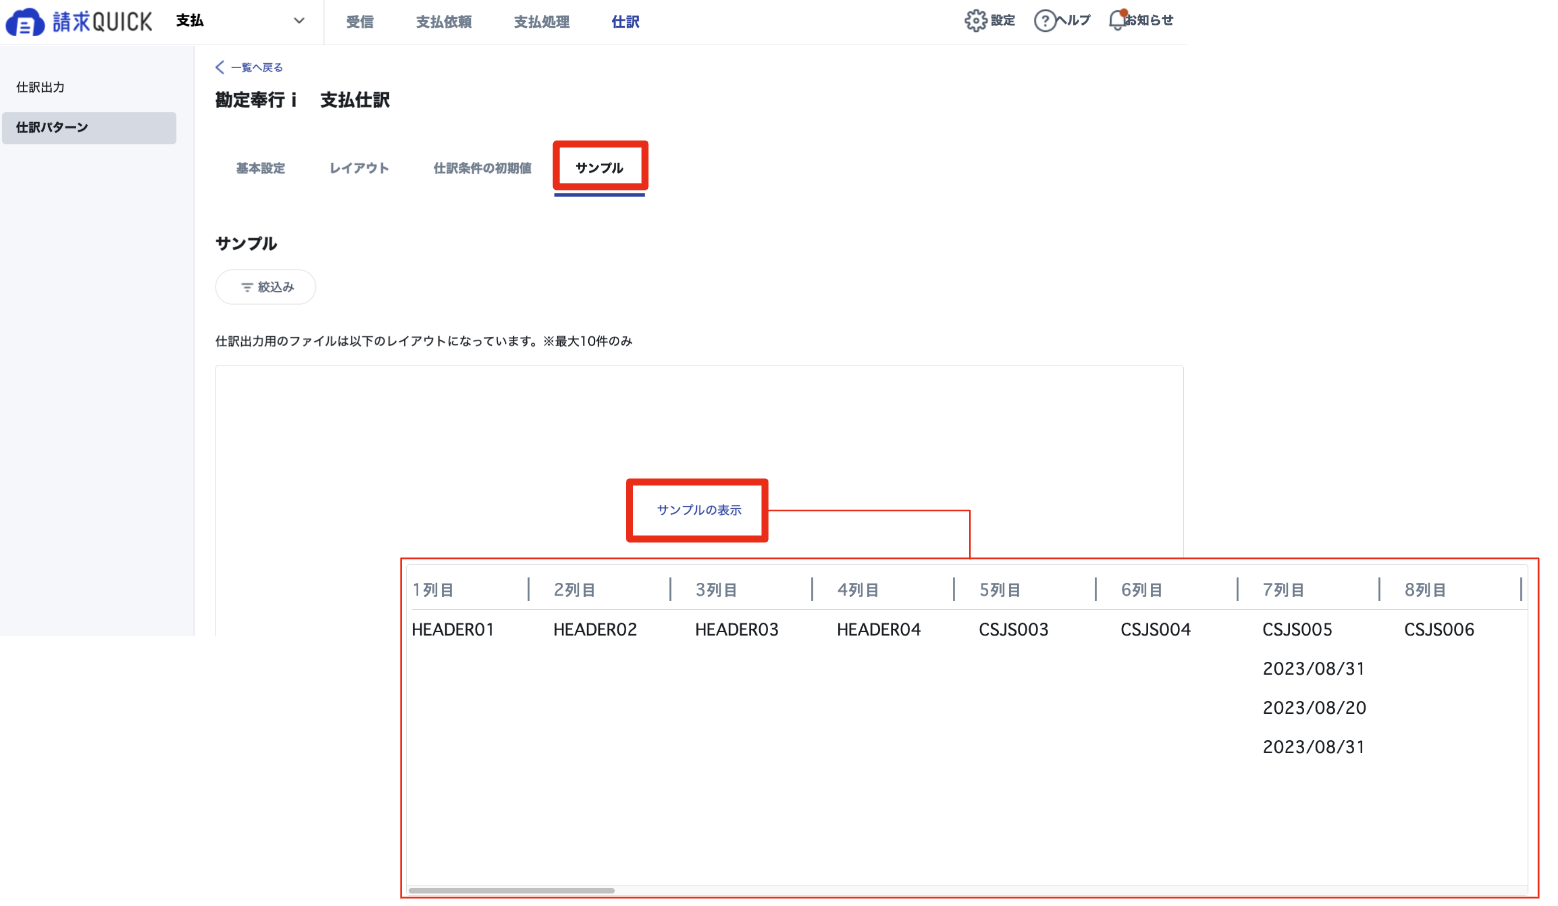Viewport: 1558px width, 906px height.
Task: Click the サンプルの表示 link
Action: 699,510
